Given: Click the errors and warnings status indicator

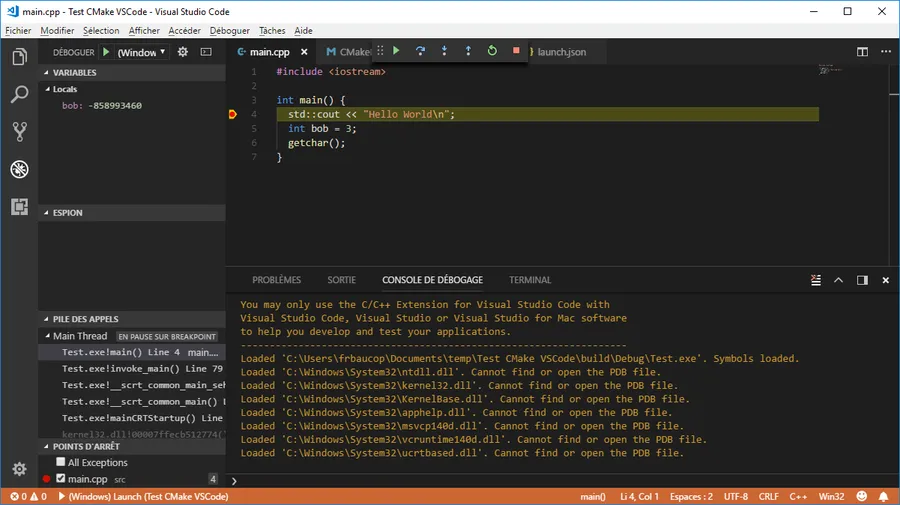Looking at the screenshot, I should pyautogui.click(x=28, y=496).
